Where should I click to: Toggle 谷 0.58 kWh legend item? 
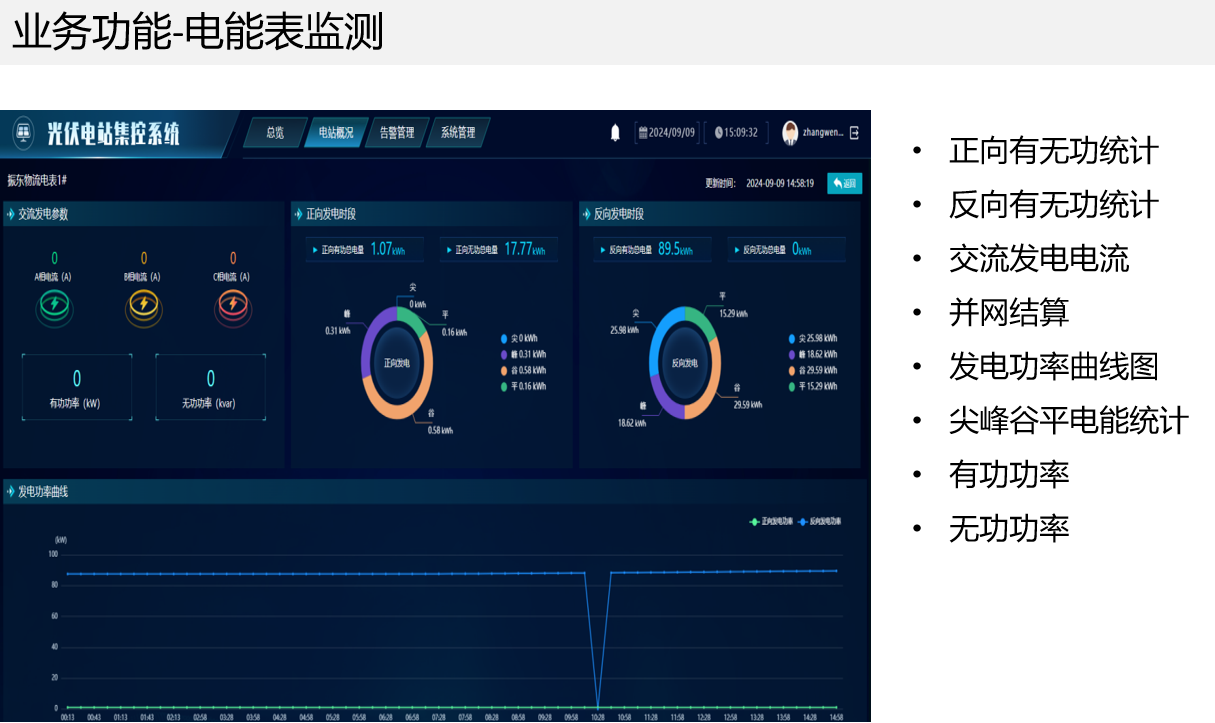pyautogui.click(x=524, y=370)
